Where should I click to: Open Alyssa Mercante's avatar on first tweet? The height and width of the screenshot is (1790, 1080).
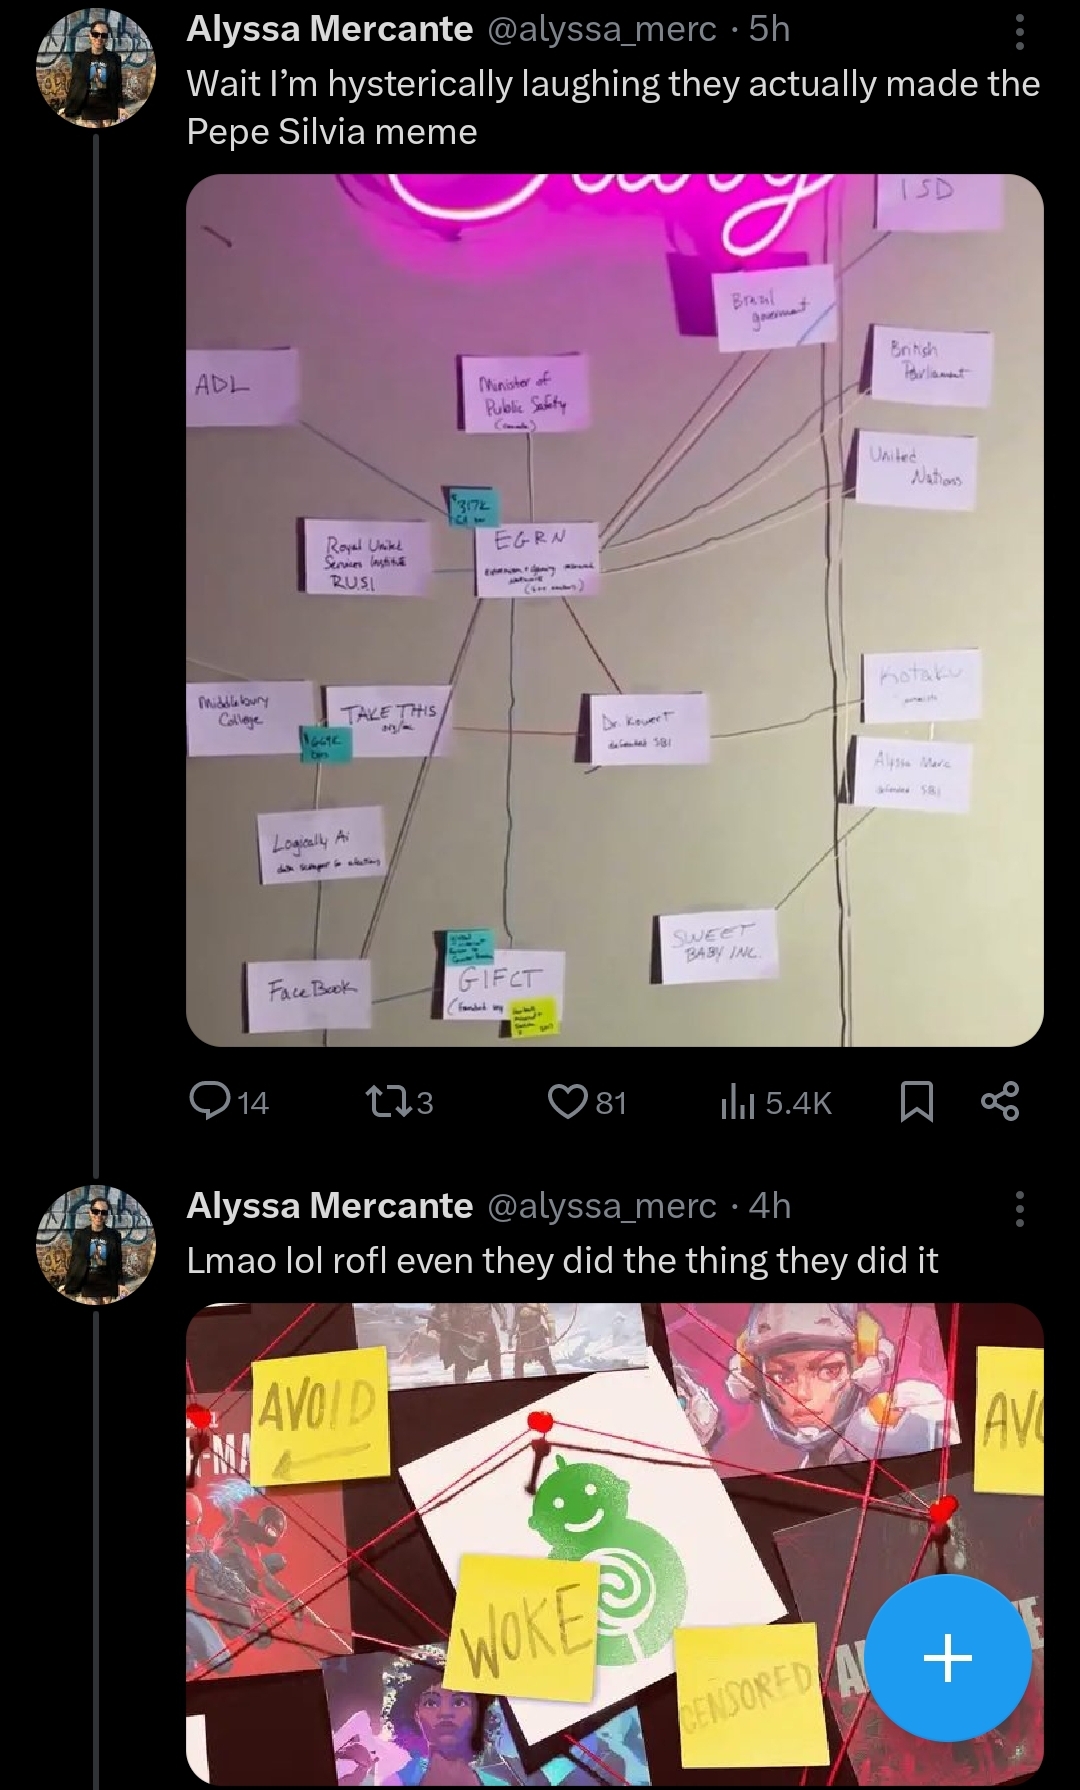coord(96,70)
